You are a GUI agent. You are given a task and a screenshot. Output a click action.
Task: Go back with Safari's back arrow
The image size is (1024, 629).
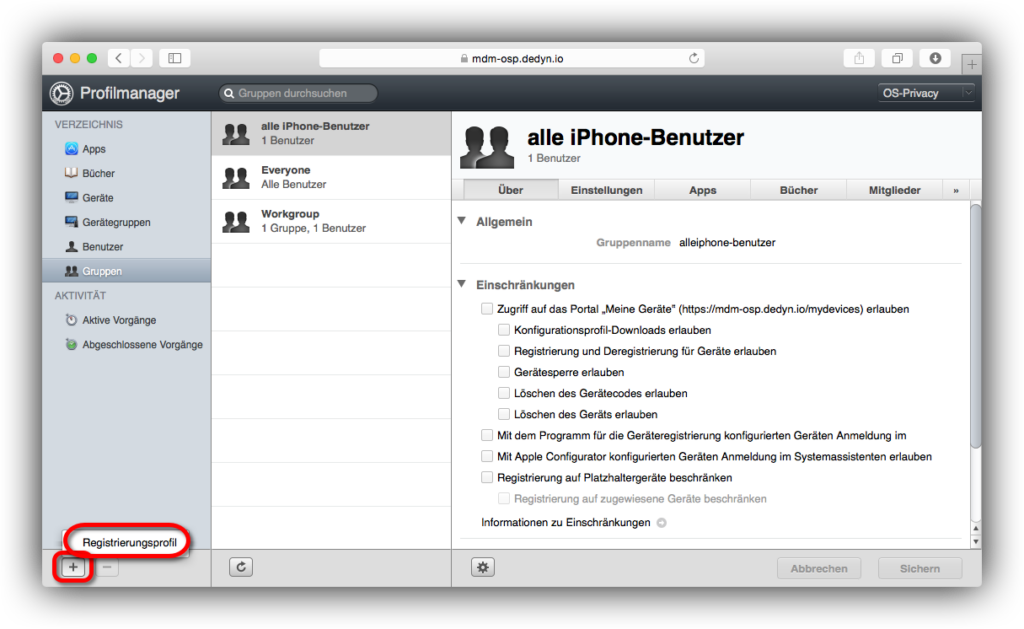tap(119, 58)
